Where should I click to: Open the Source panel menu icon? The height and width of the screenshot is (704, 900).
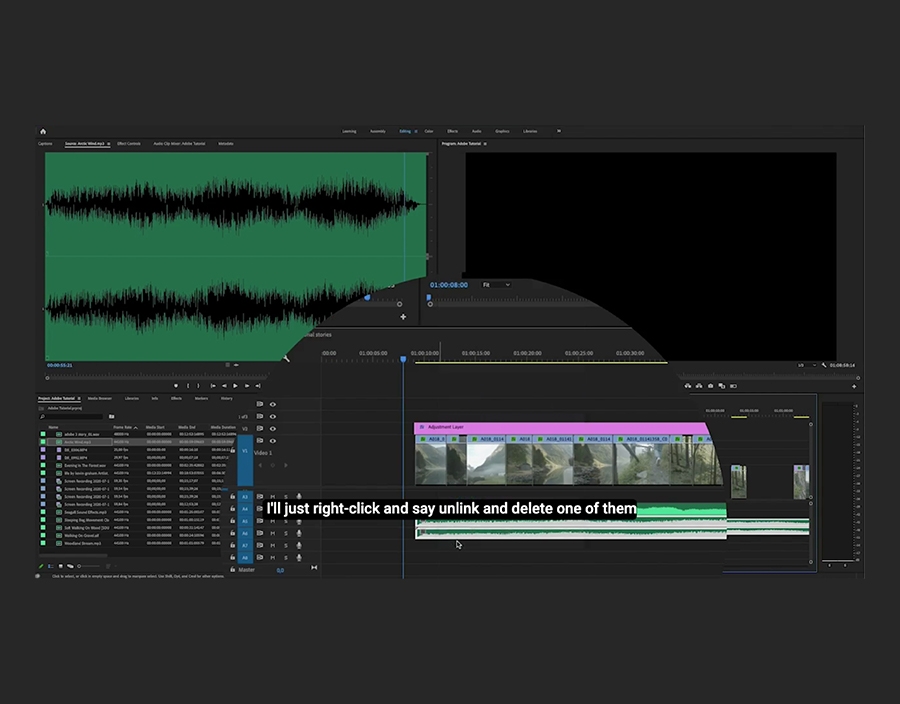[x=108, y=144]
